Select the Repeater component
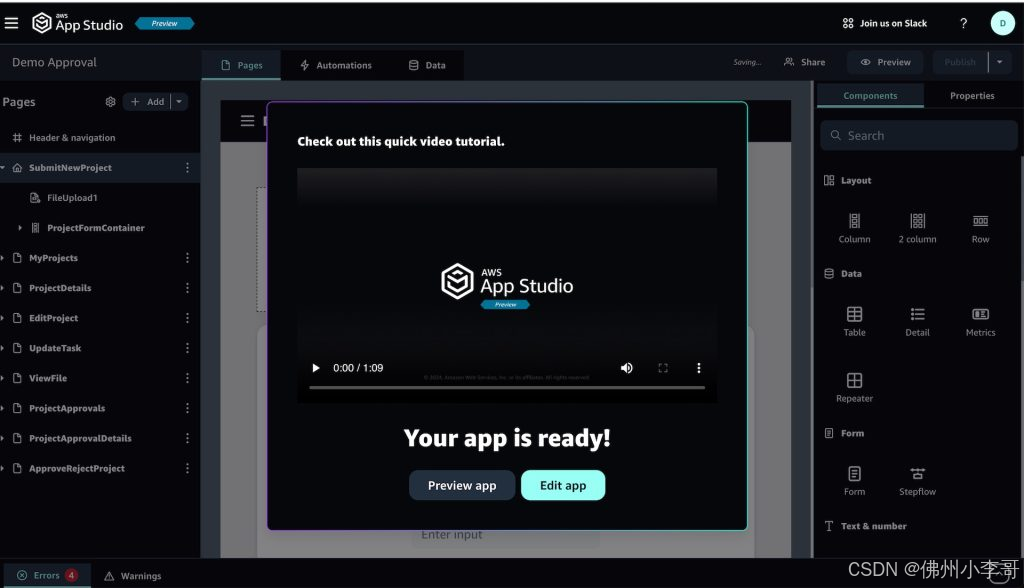 (854, 387)
